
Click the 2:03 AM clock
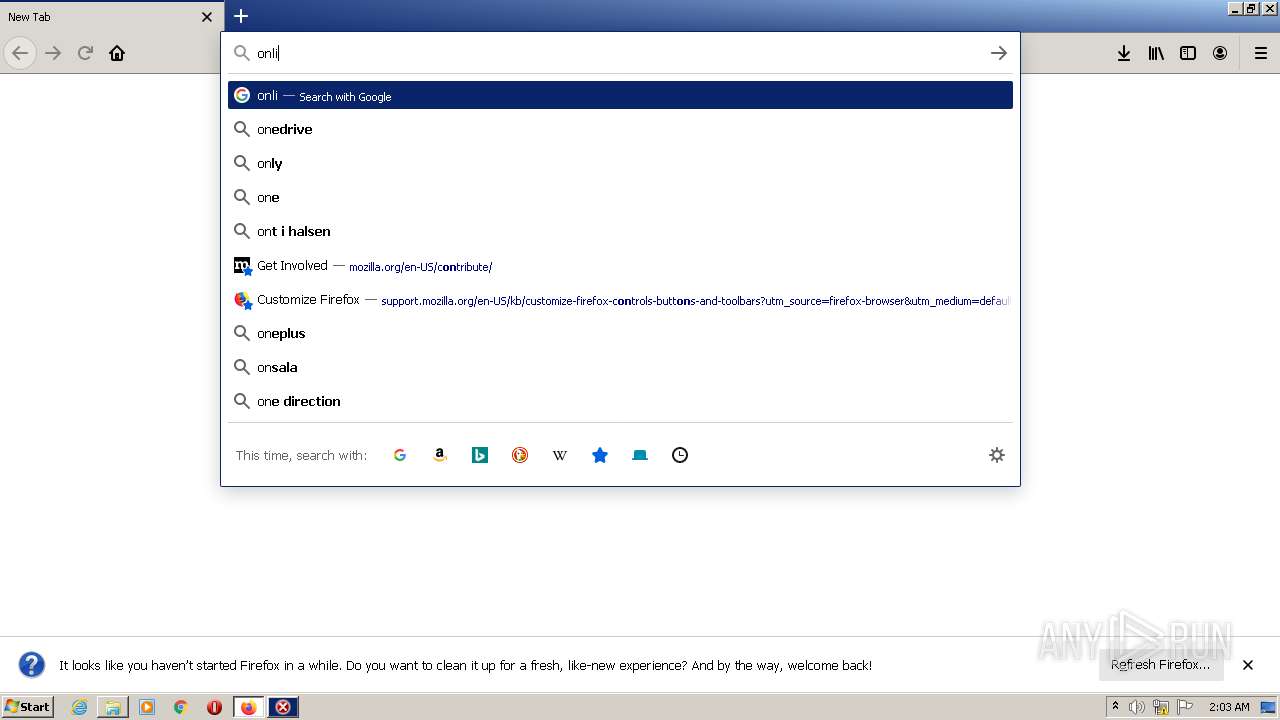[x=1229, y=707]
